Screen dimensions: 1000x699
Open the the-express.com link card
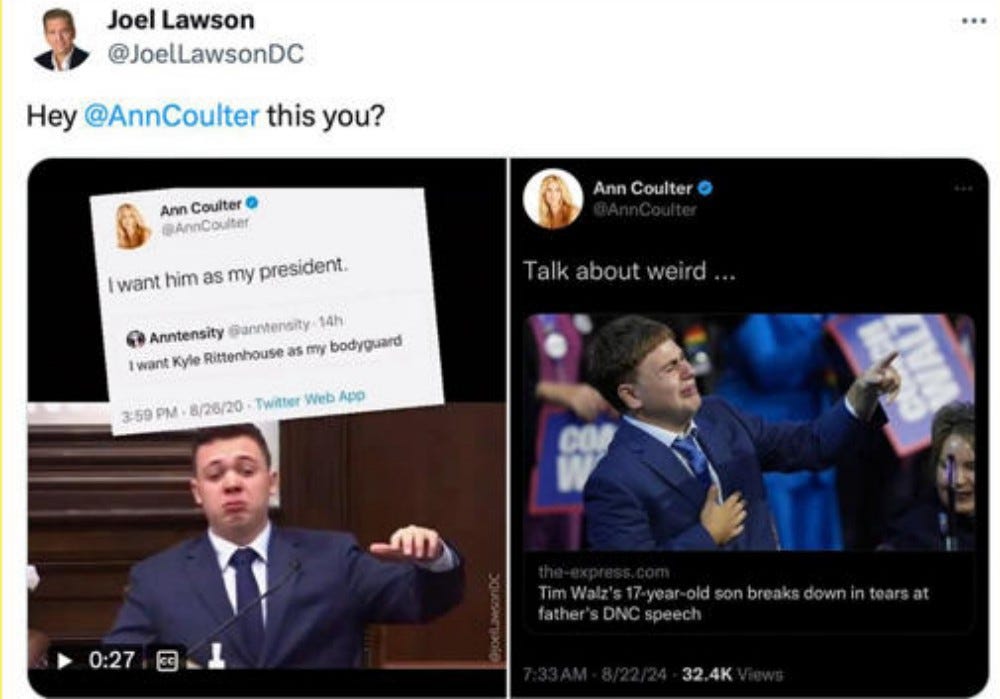(x=749, y=473)
